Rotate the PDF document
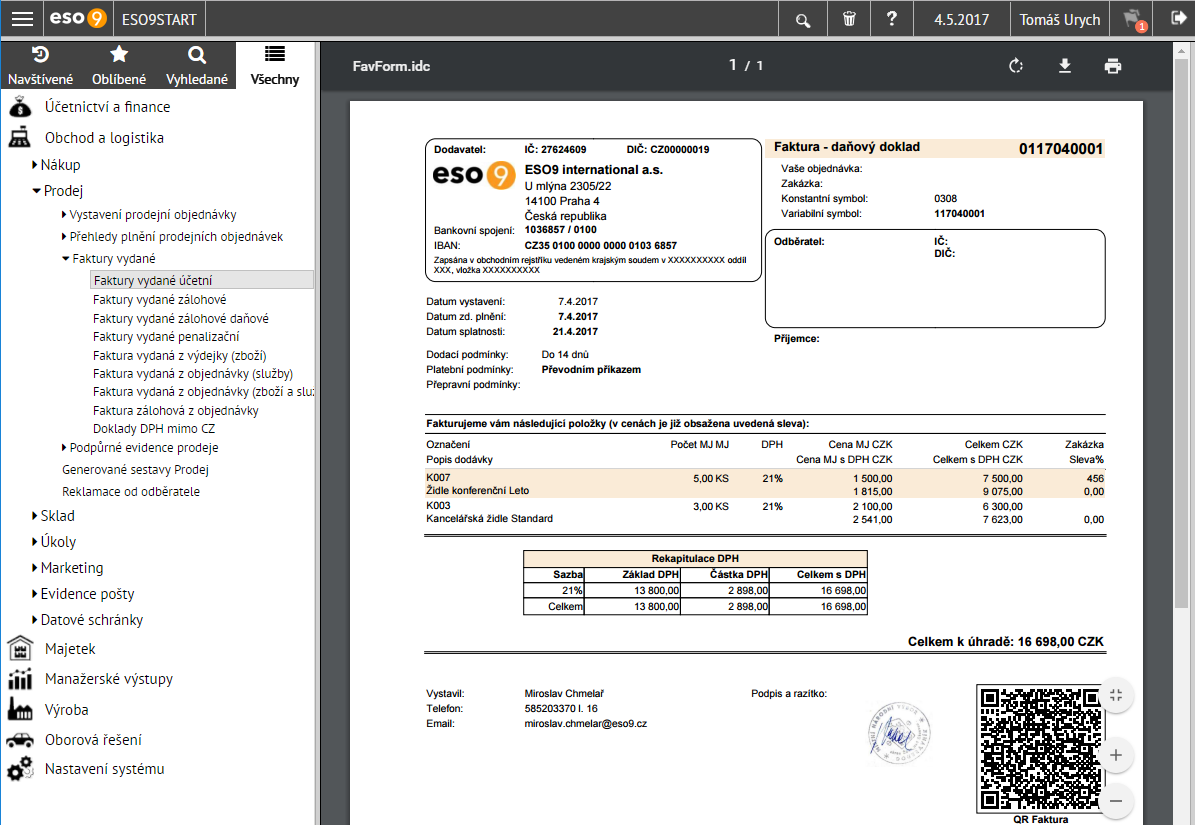This screenshot has width=1195, height=825. [1015, 66]
